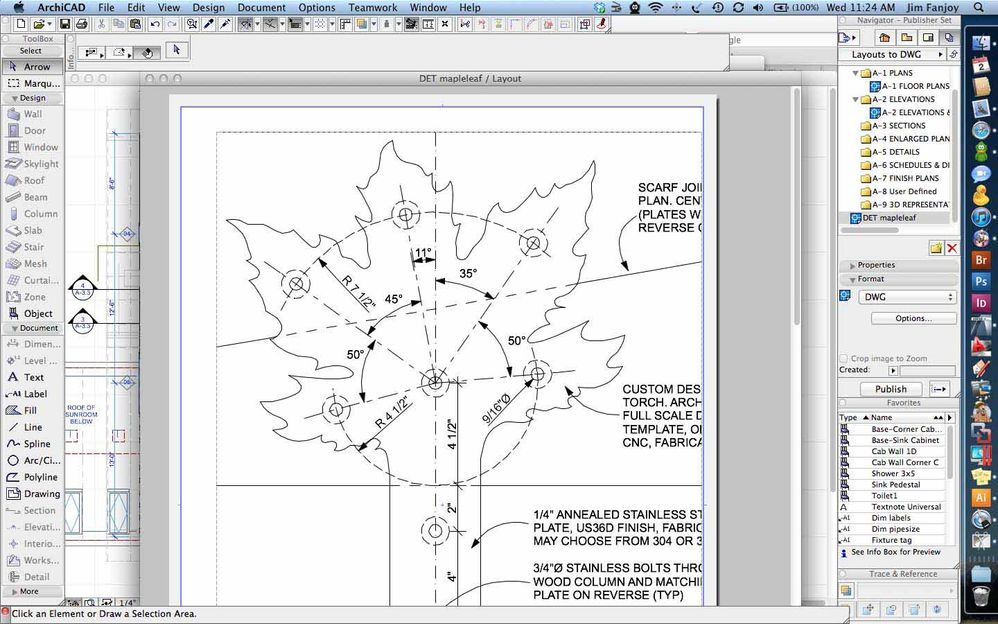Open the File menu

click(106, 8)
